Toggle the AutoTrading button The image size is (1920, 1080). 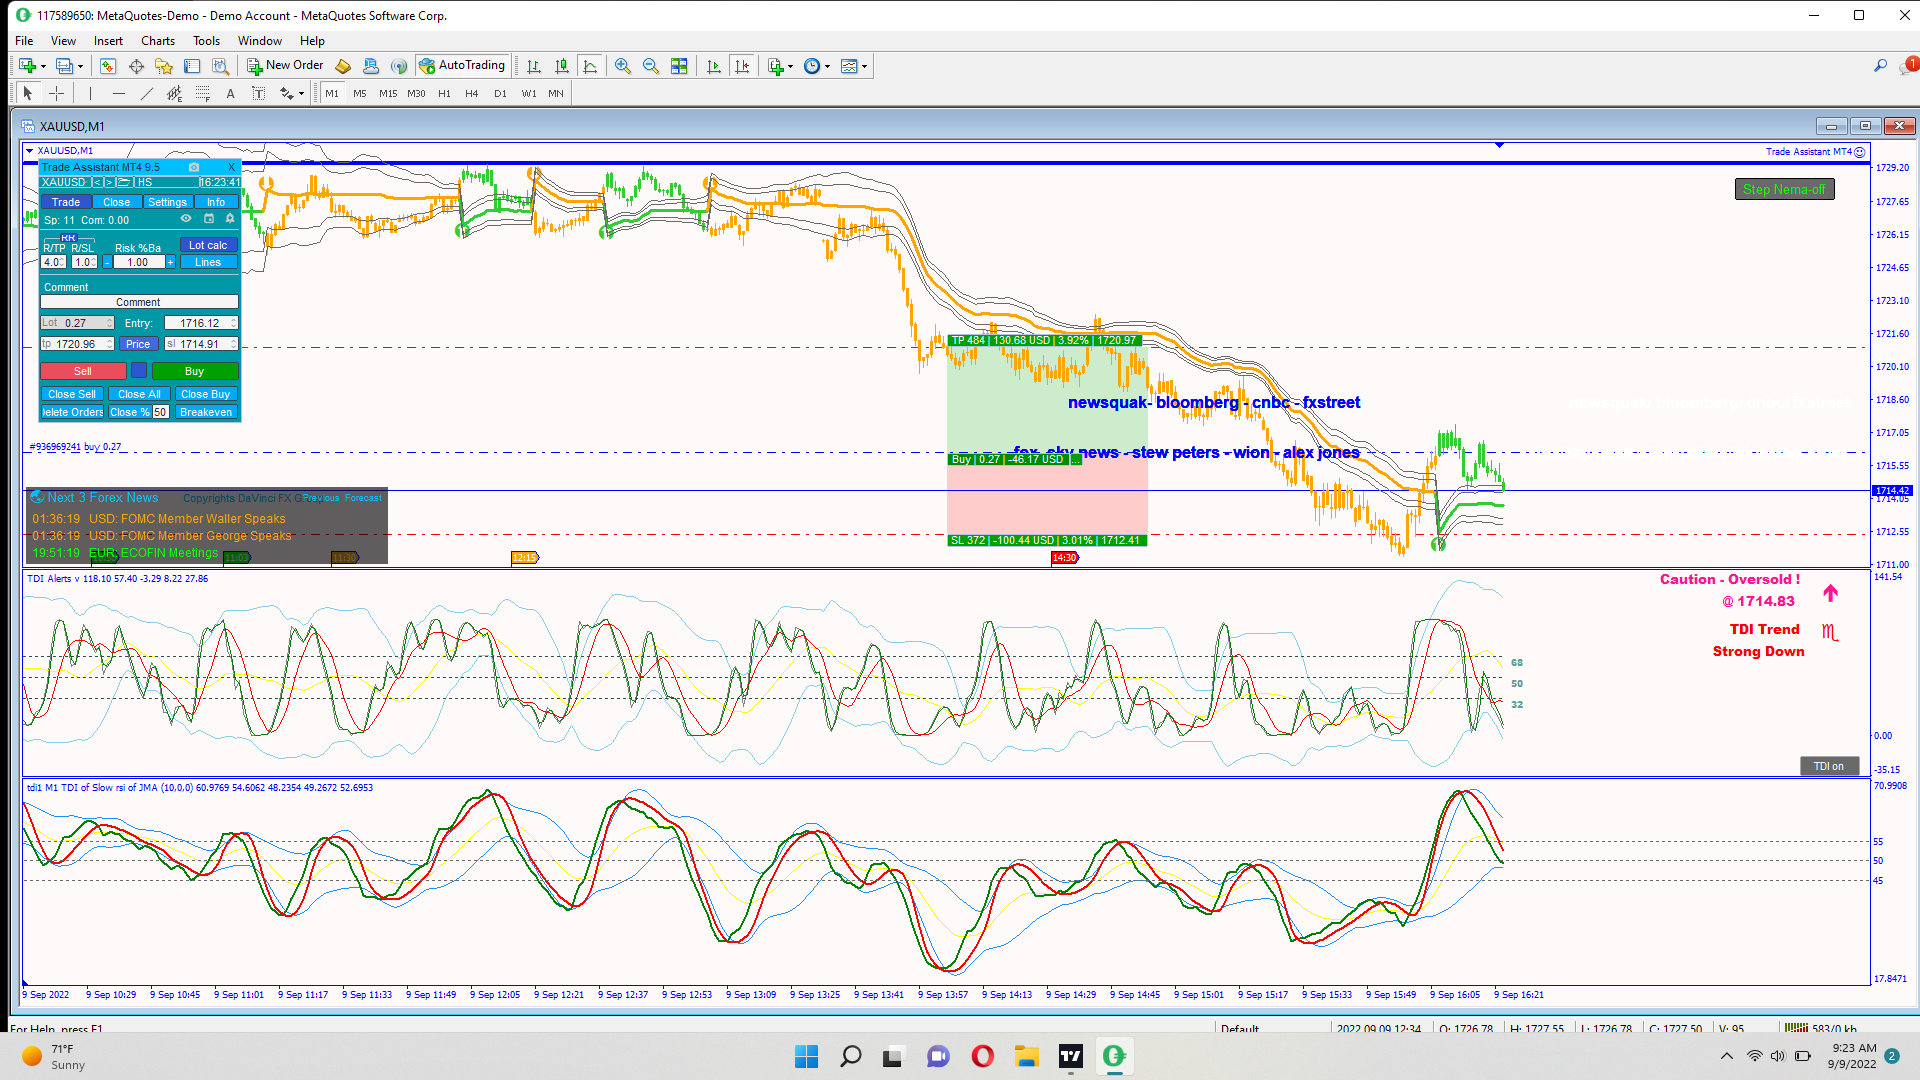click(462, 66)
